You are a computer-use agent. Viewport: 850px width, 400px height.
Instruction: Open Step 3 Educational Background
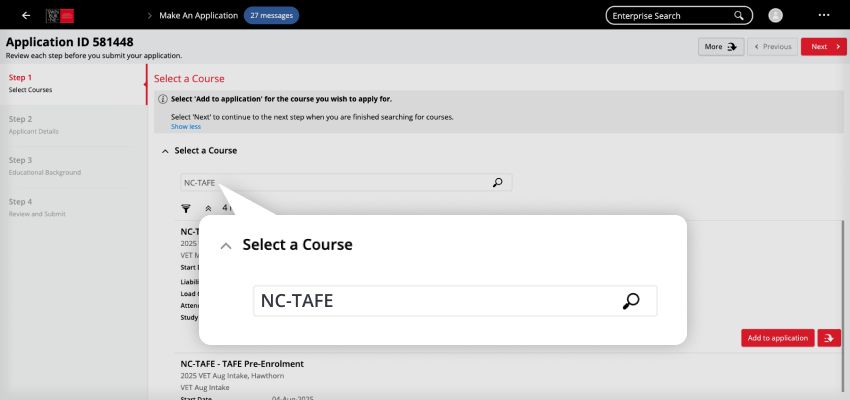click(44, 166)
